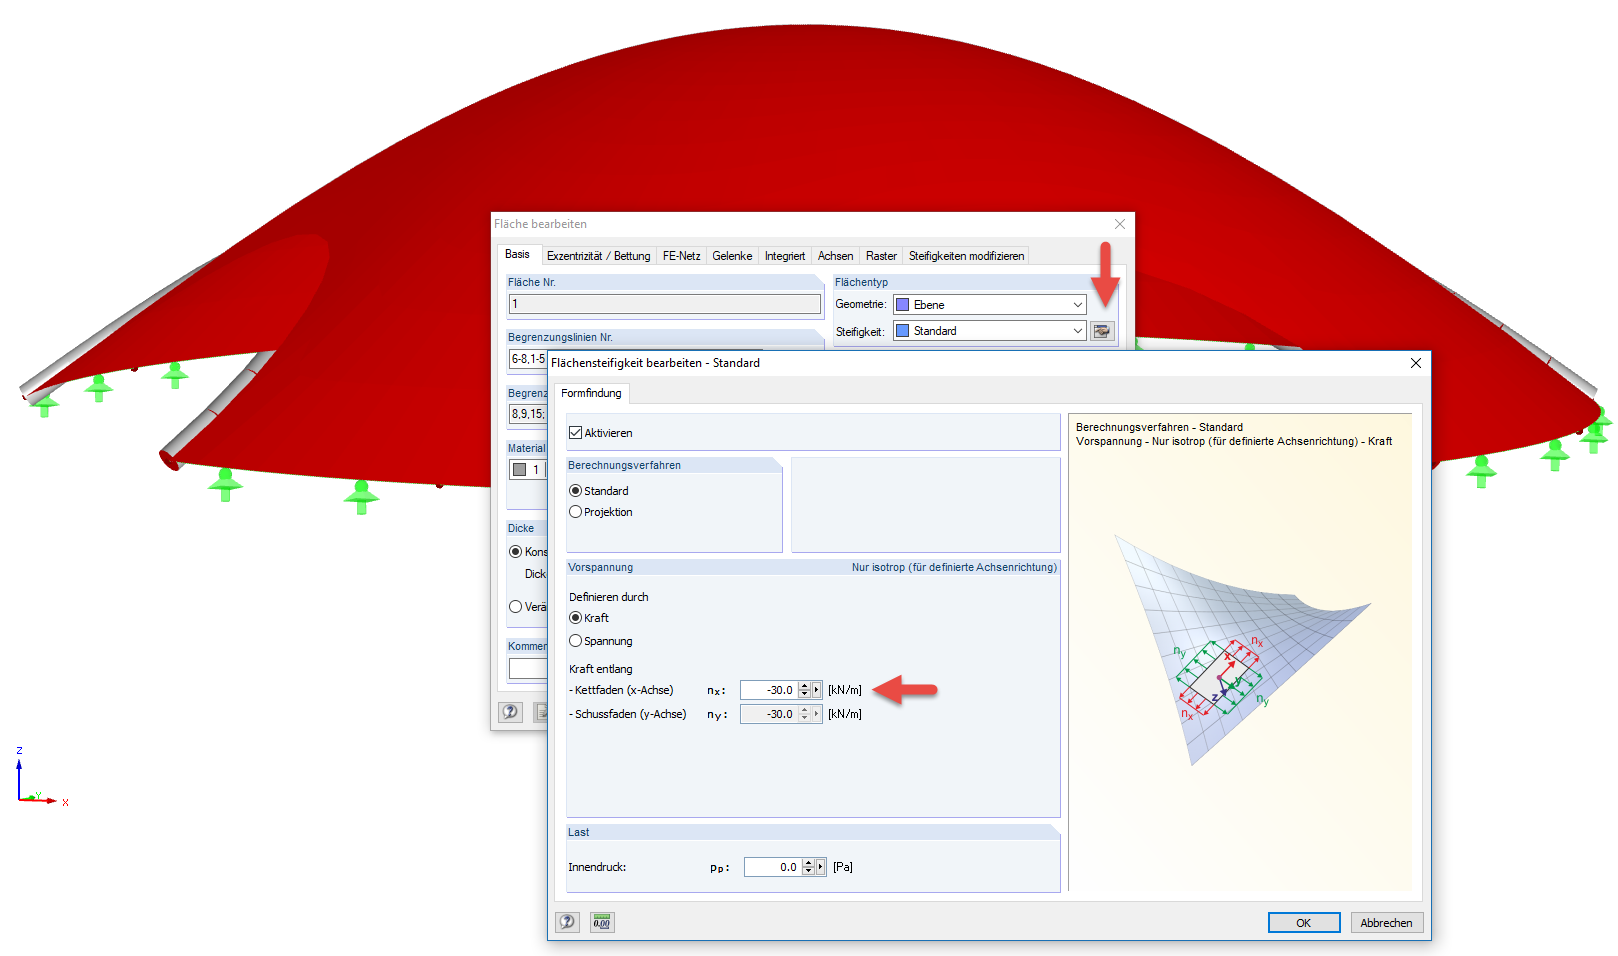Open the Steifigkeiten modifizieren tab
Image resolution: width=1618 pixels, height=956 pixels.
pos(966,255)
